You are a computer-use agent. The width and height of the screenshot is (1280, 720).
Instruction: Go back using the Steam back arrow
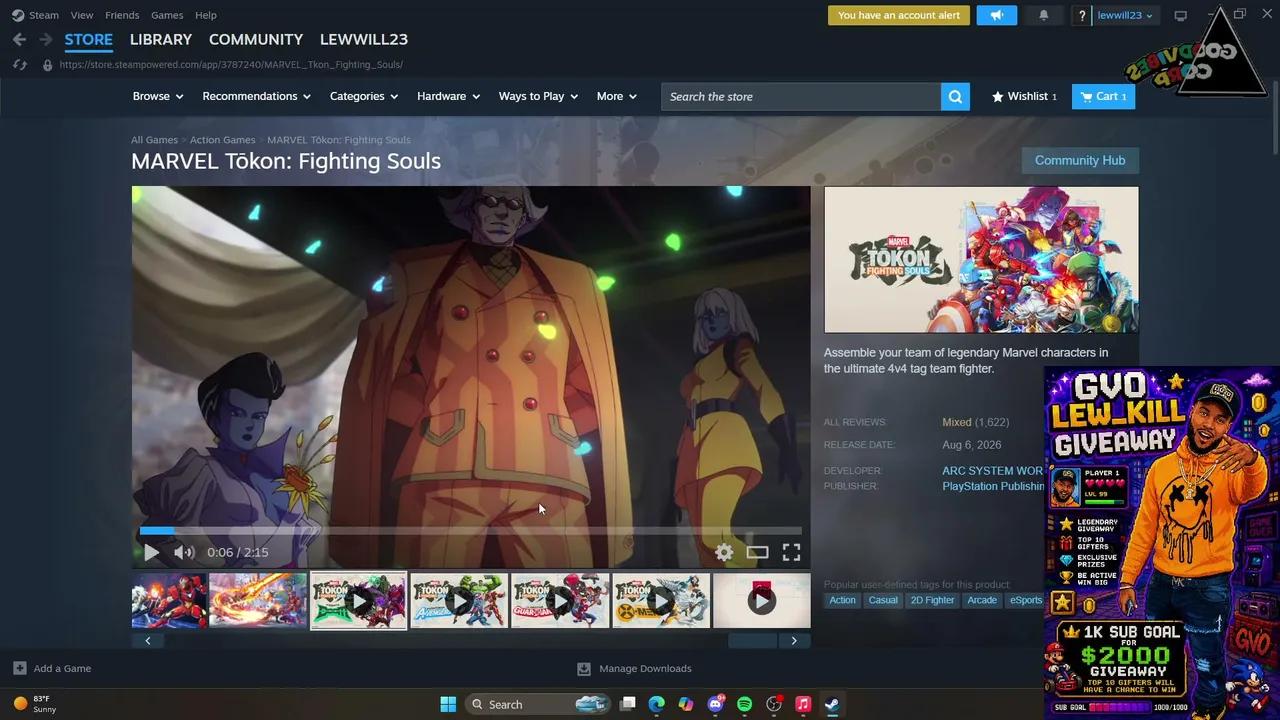[x=19, y=39]
